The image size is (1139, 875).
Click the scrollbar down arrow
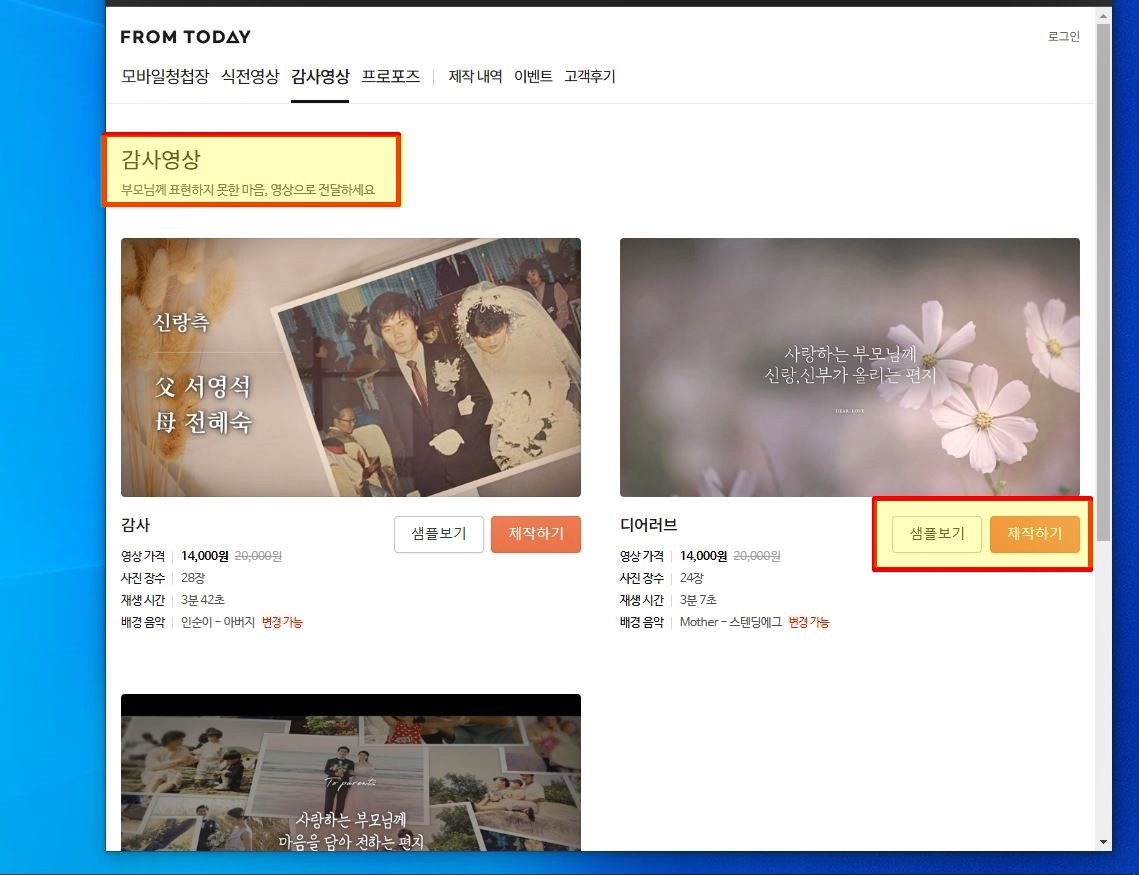tap(1103, 842)
